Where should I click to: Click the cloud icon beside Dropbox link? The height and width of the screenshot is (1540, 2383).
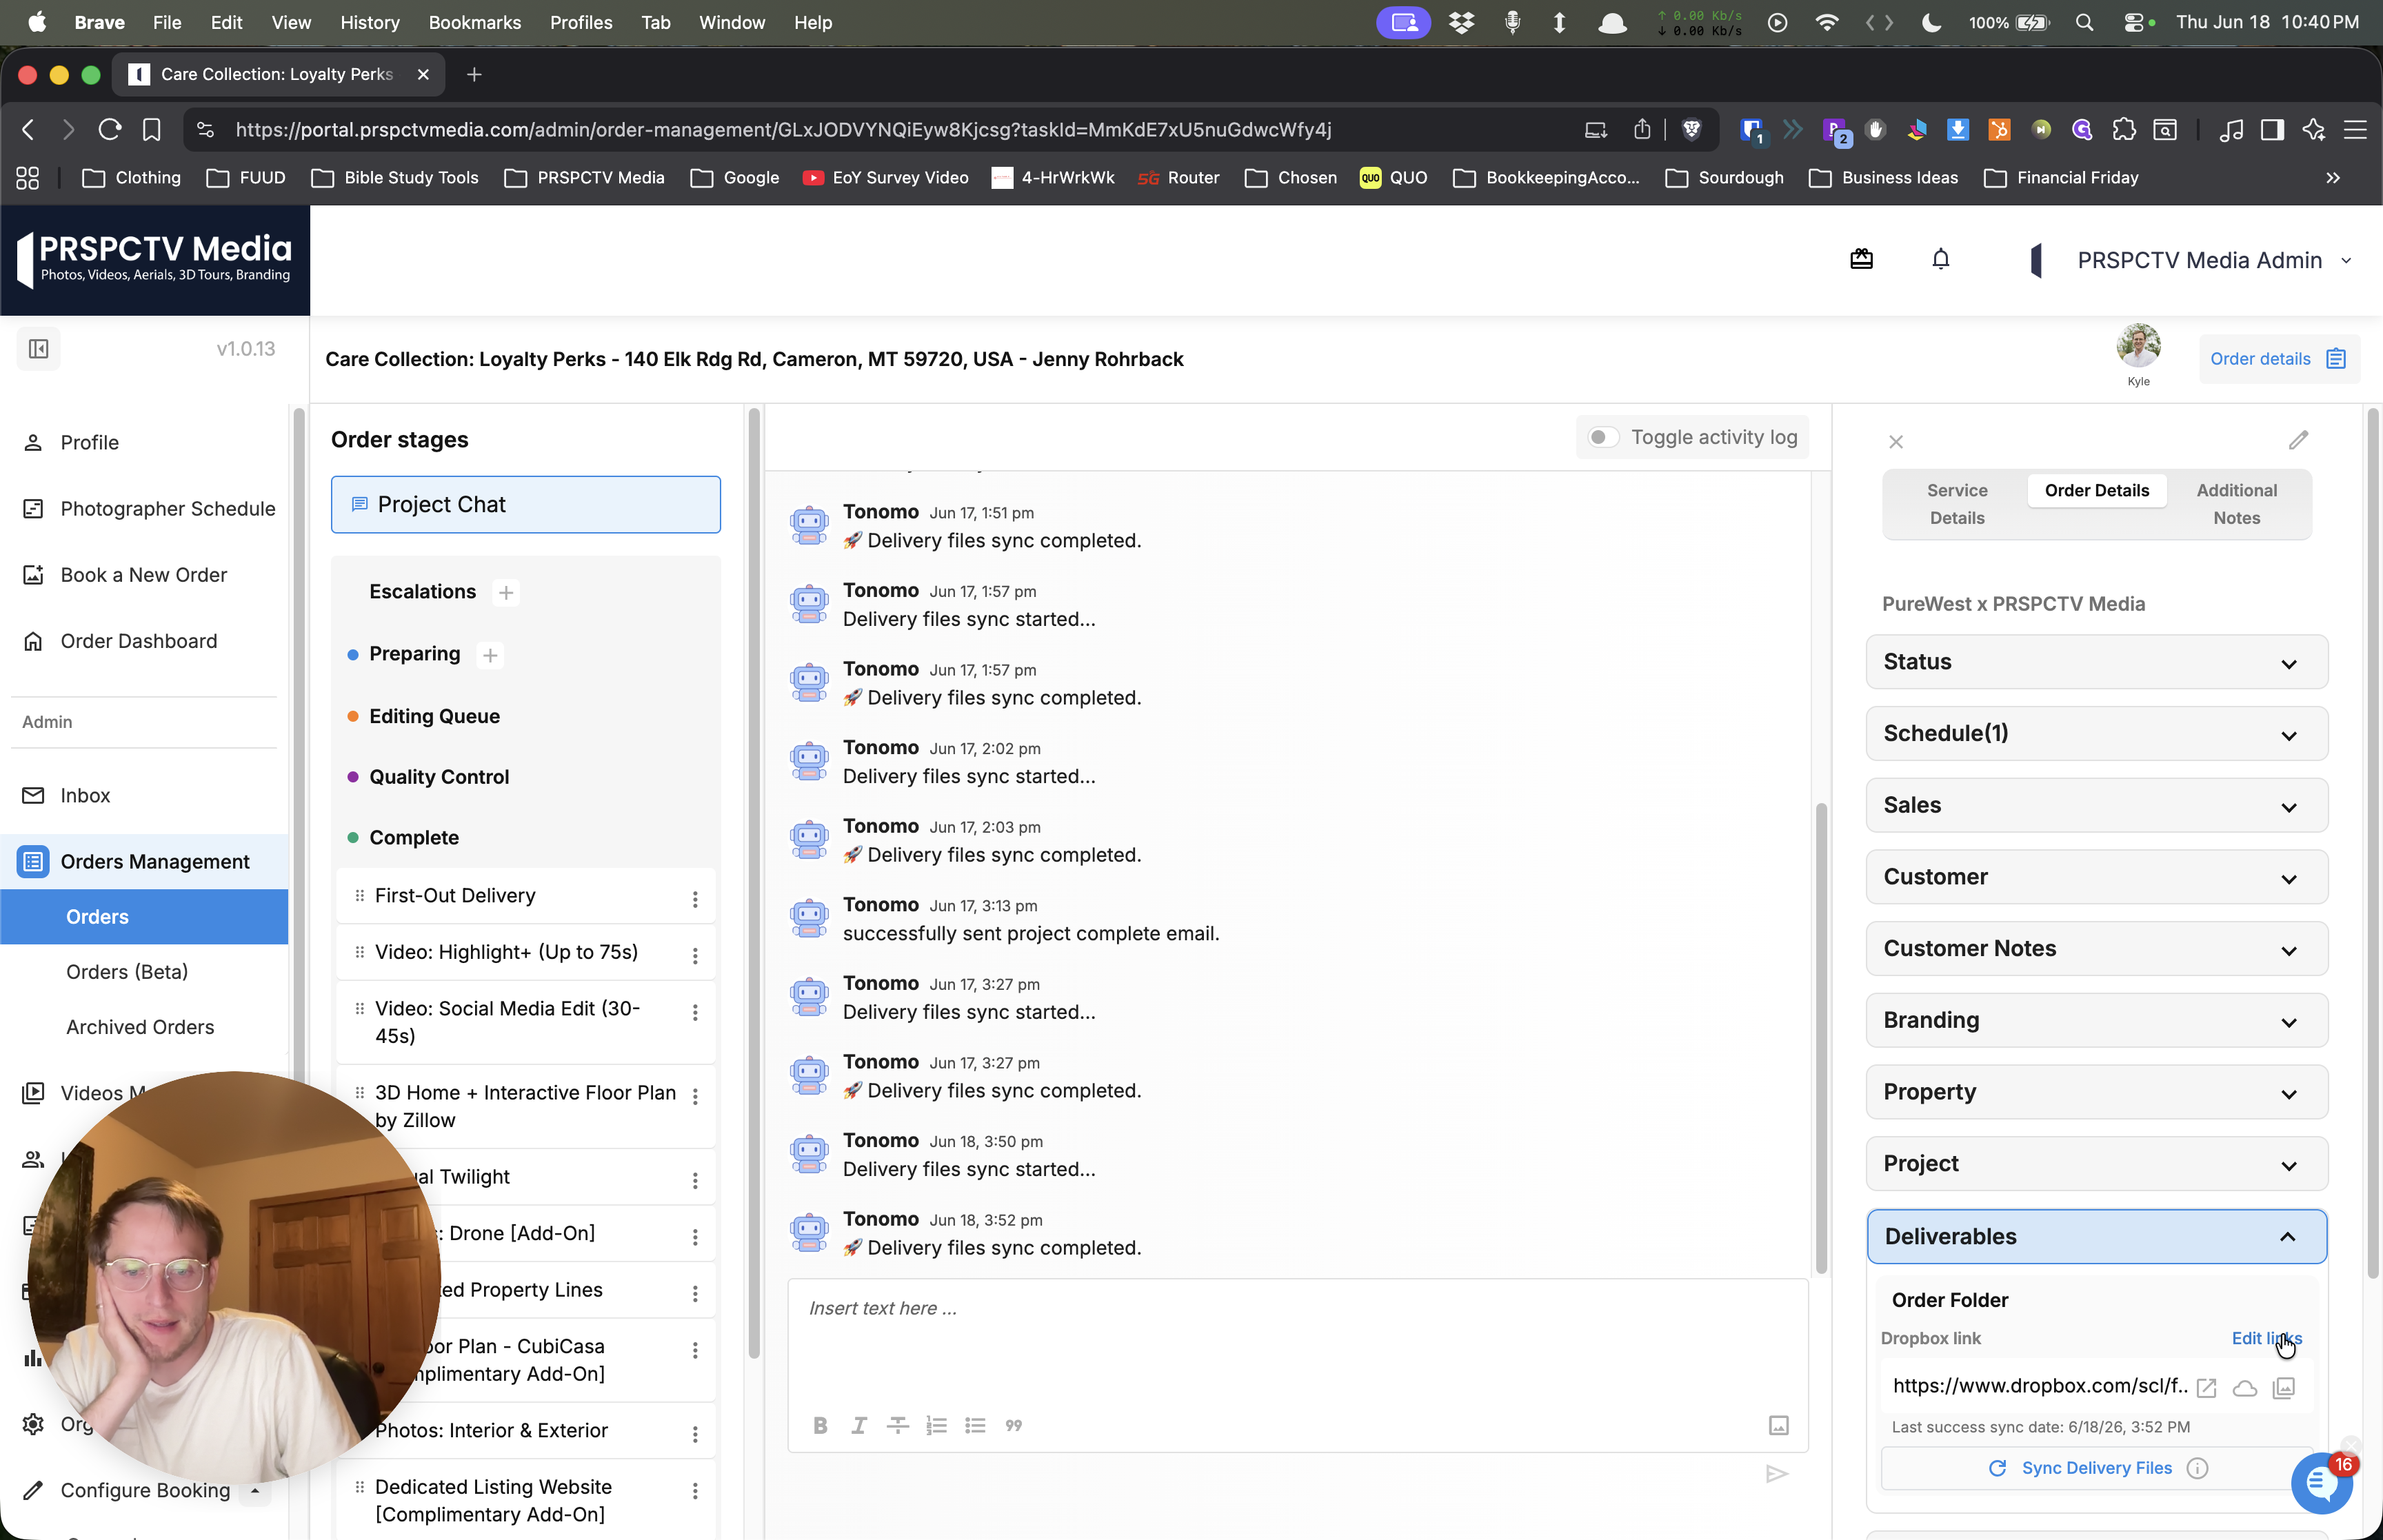pyautogui.click(x=2245, y=1388)
